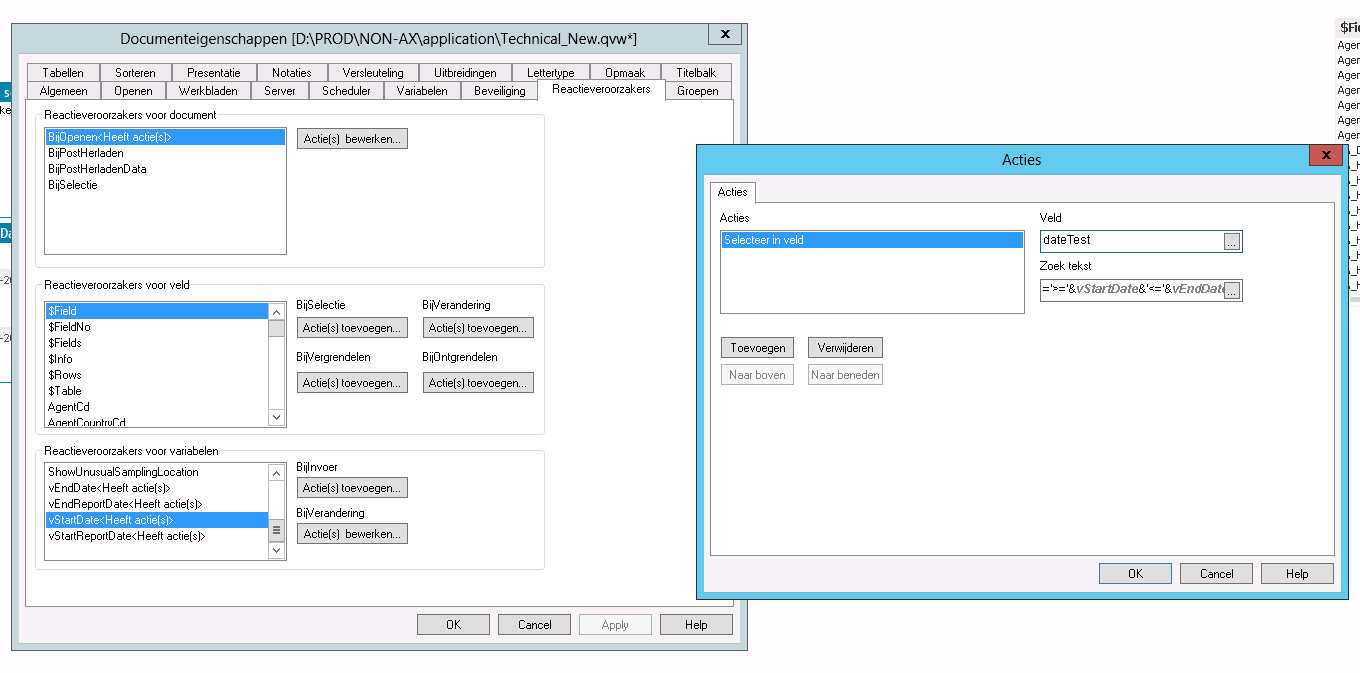Screen dimensions: 1360x673
Task: Click Toevoegen button in Acties dialog
Action: (758, 348)
